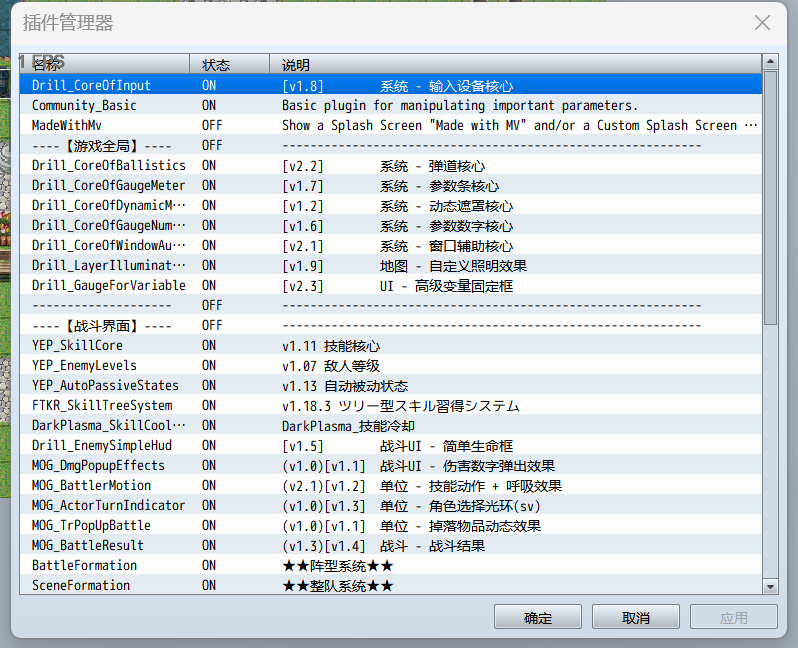Click ON status of Community_Basic
Screen dimensions: 798x648
(209, 105)
